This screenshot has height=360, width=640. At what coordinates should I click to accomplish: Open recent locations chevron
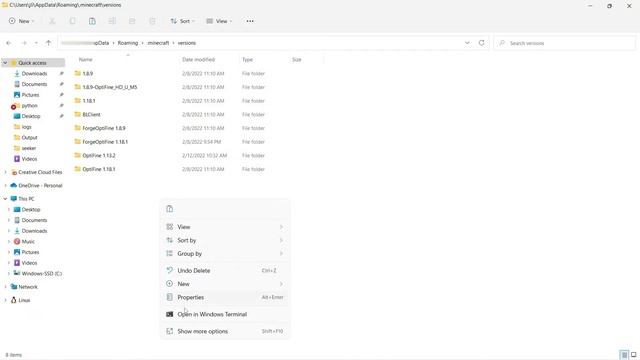pyautogui.click(x=36, y=43)
